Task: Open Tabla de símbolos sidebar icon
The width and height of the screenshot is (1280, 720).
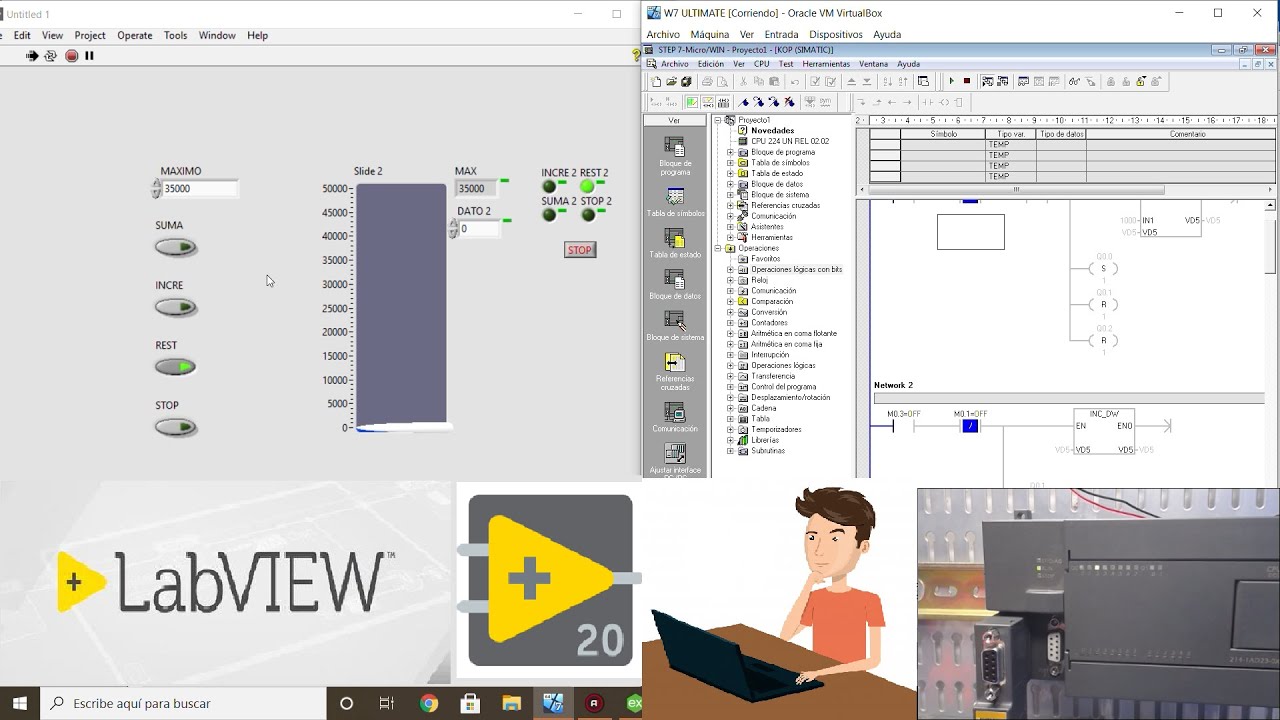Action: click(675, 198)
